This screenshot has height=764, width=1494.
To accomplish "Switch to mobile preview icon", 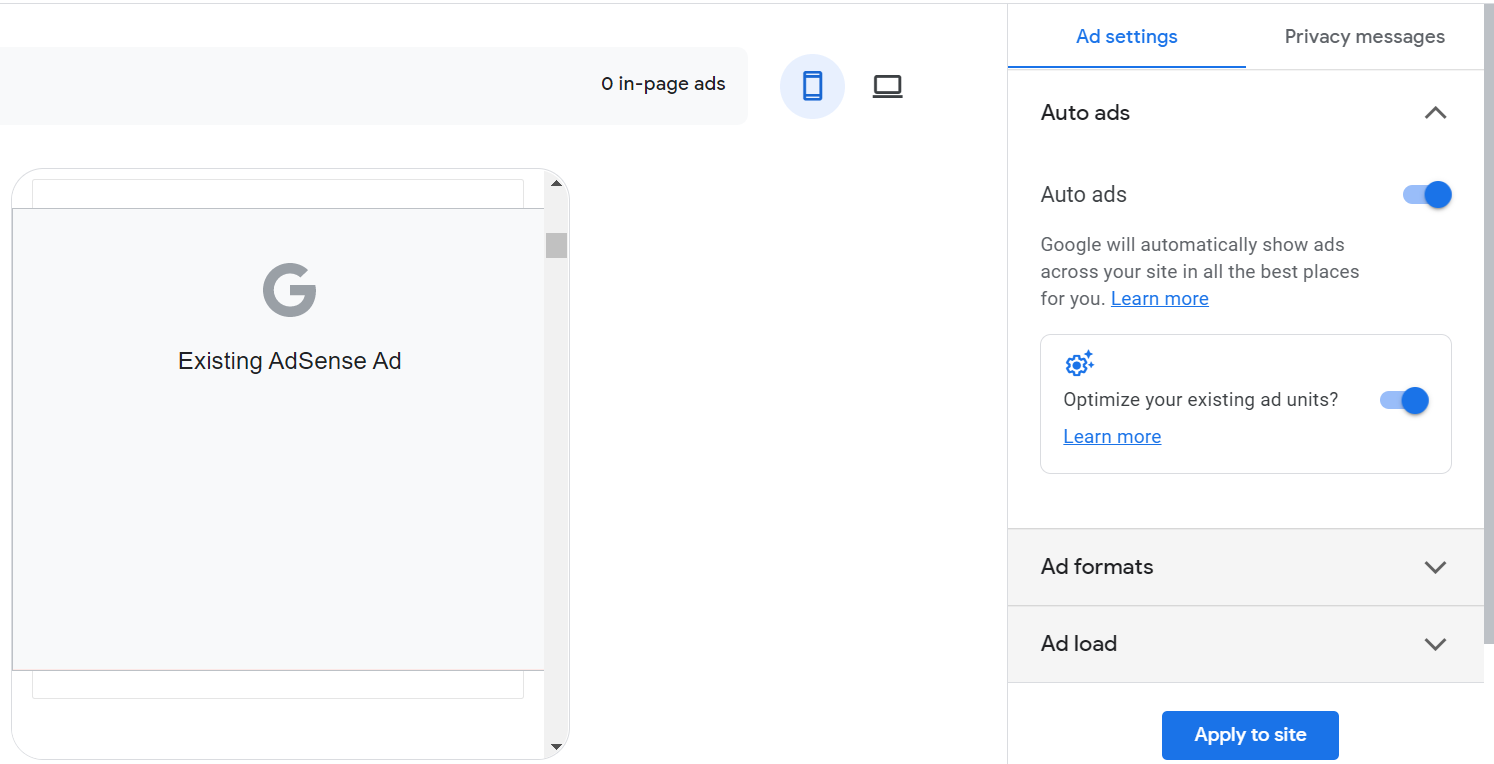I will 812,86.
